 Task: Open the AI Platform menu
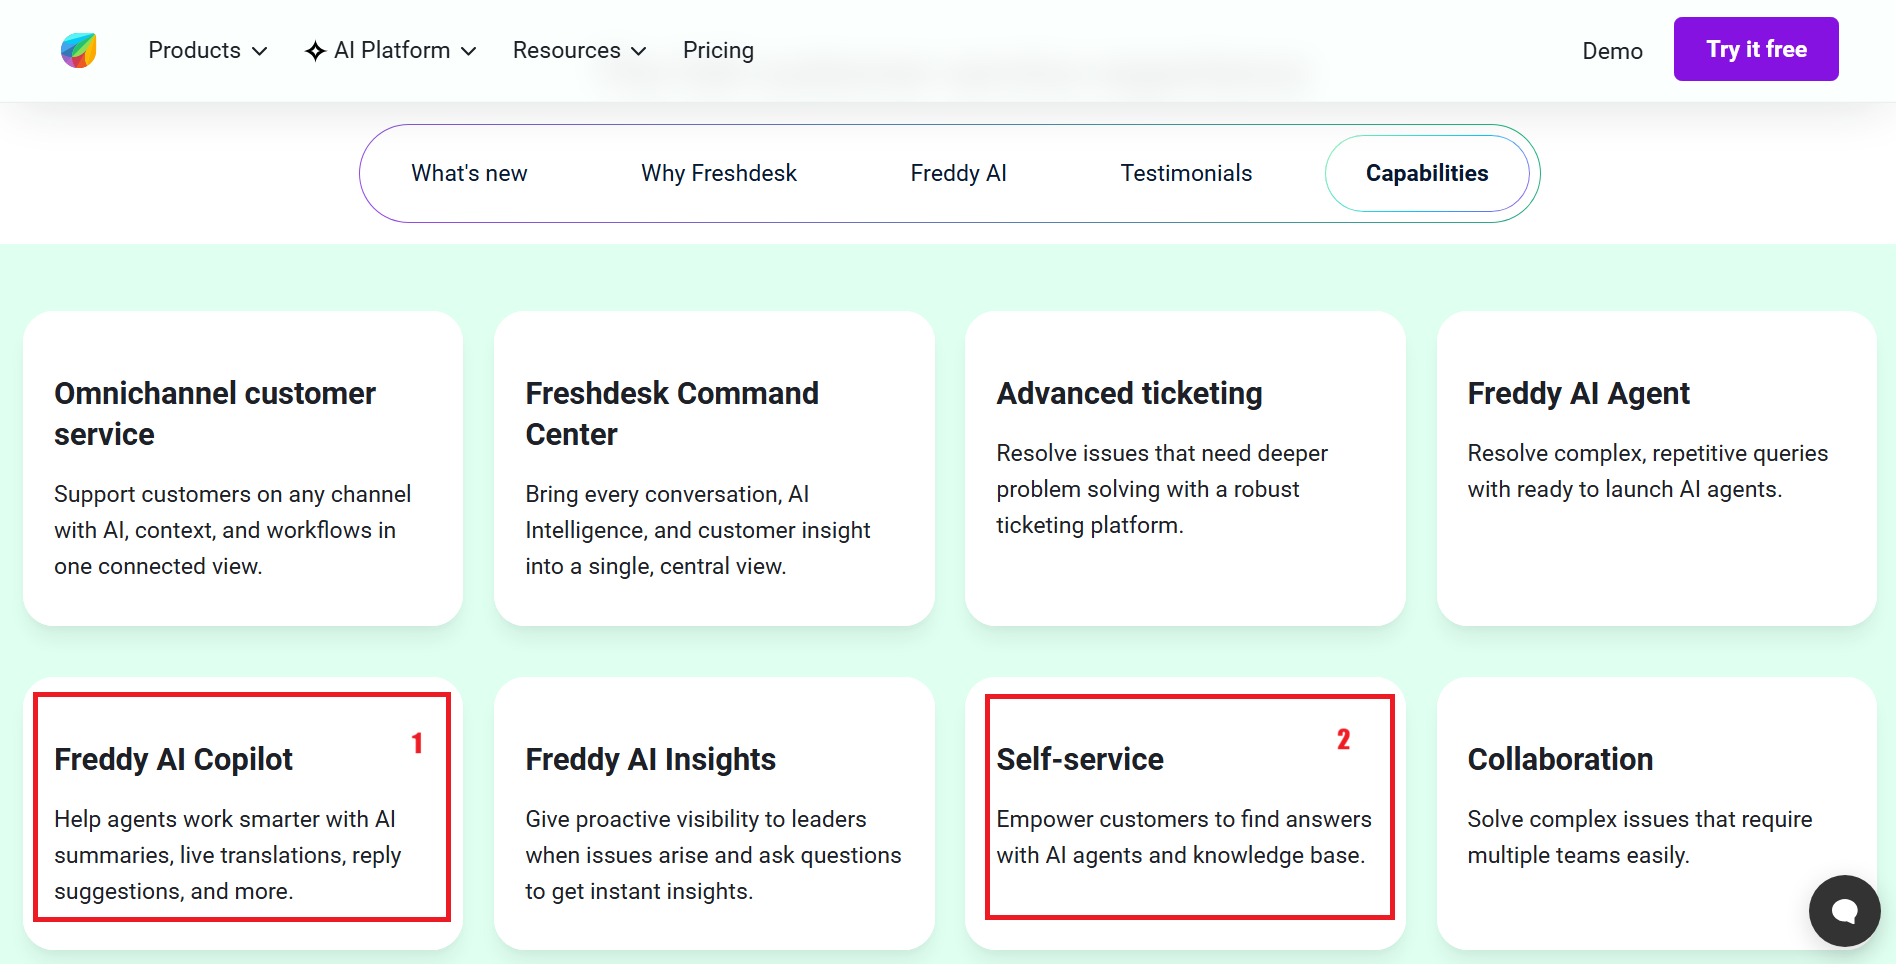click(x=391, y=50)
